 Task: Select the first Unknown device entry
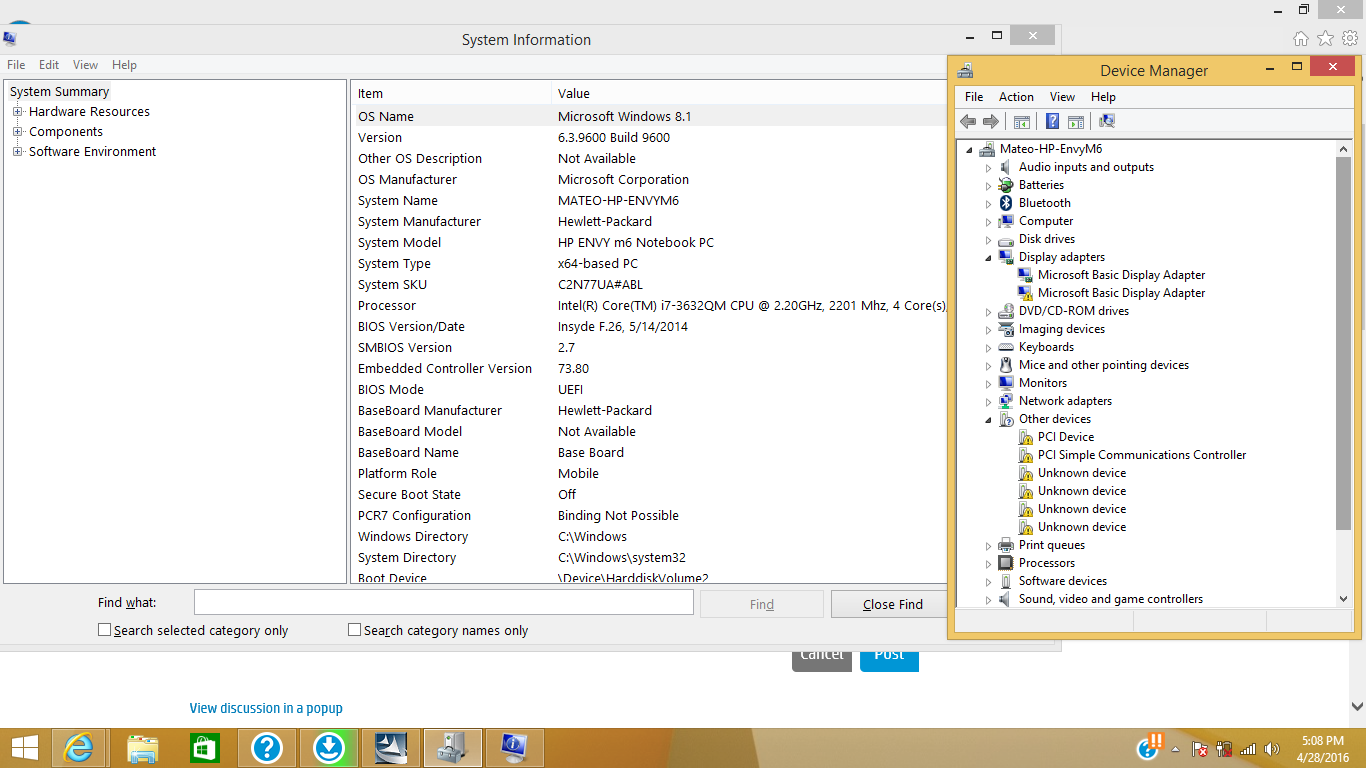click(x=1081, y=473)
